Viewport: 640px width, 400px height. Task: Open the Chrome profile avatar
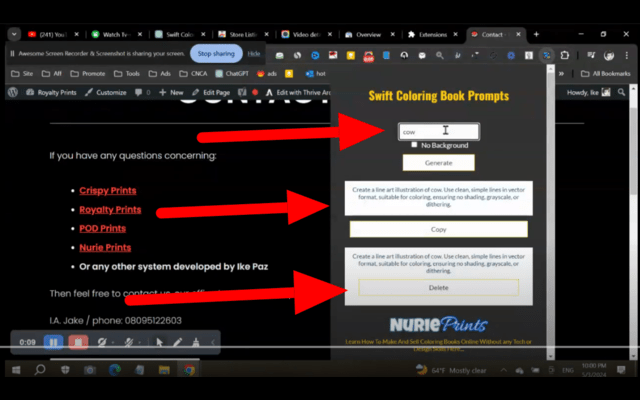[x=609, y=55]
